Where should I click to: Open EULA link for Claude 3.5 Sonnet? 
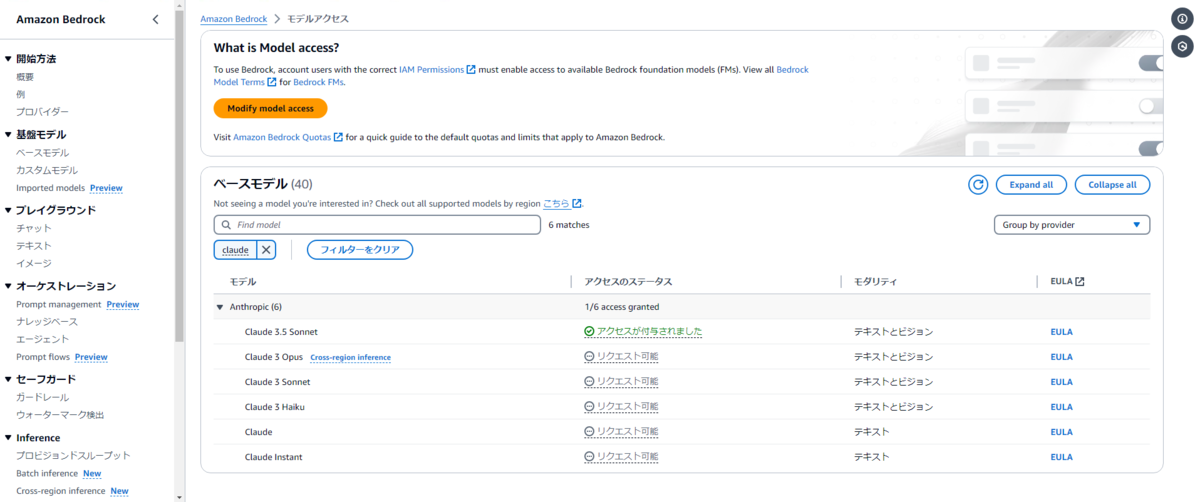tap(1061, 331)
